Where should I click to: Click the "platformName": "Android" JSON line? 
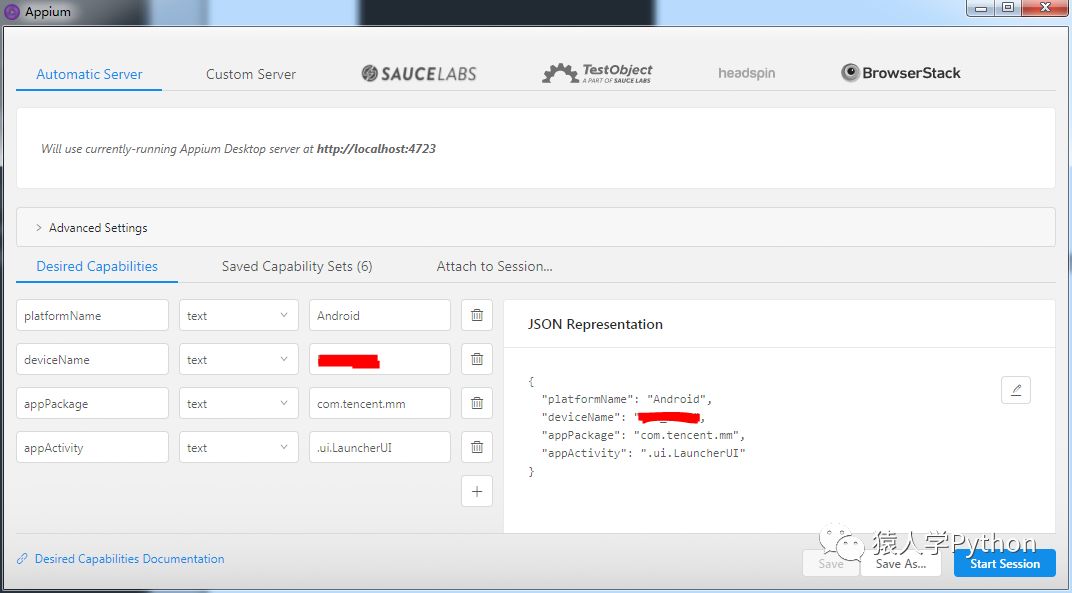pyautogui.click(x=626, y=399)
